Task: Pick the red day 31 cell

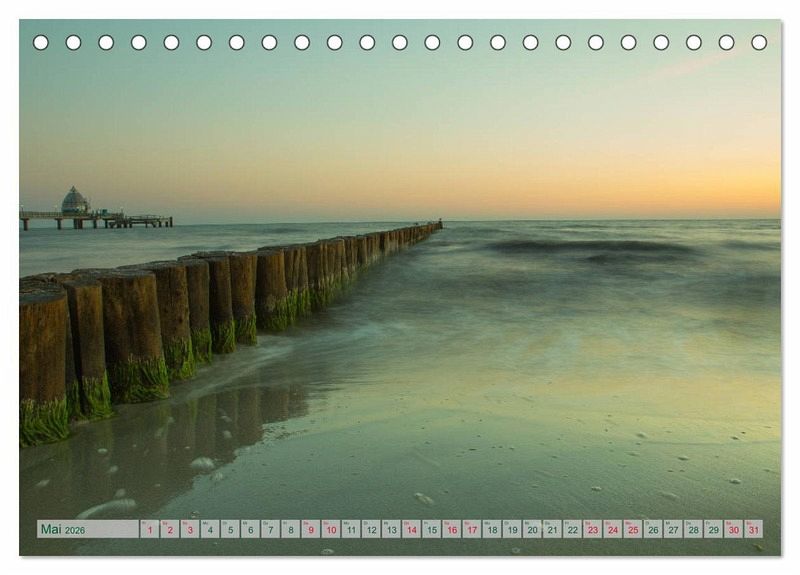Action: [754, 529]
